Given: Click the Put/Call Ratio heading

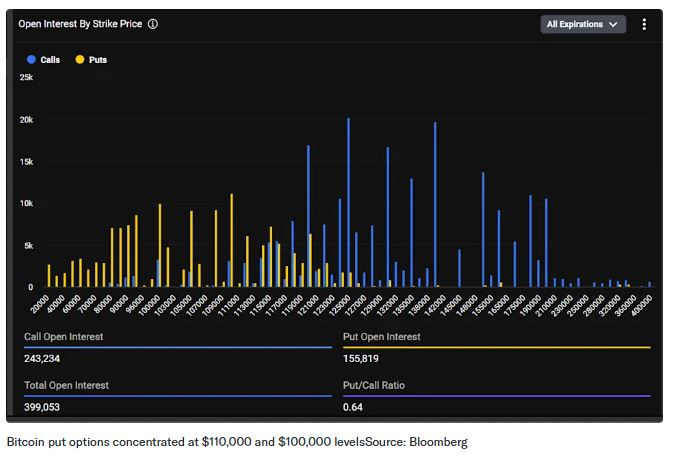Looking at the screenshot, I should click(x=373, y=385).
